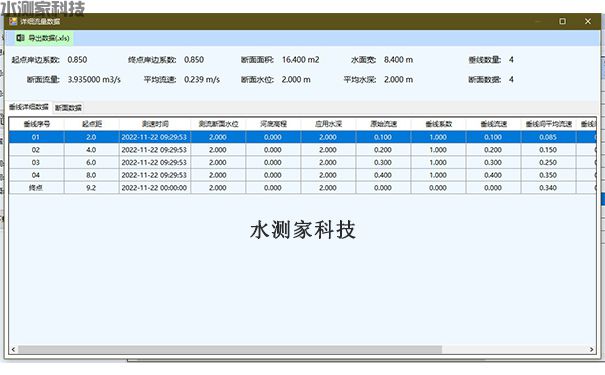
Task: Click the 测速时间 cell in row 04
Action: pyautogui.click(x=154, y=175)
